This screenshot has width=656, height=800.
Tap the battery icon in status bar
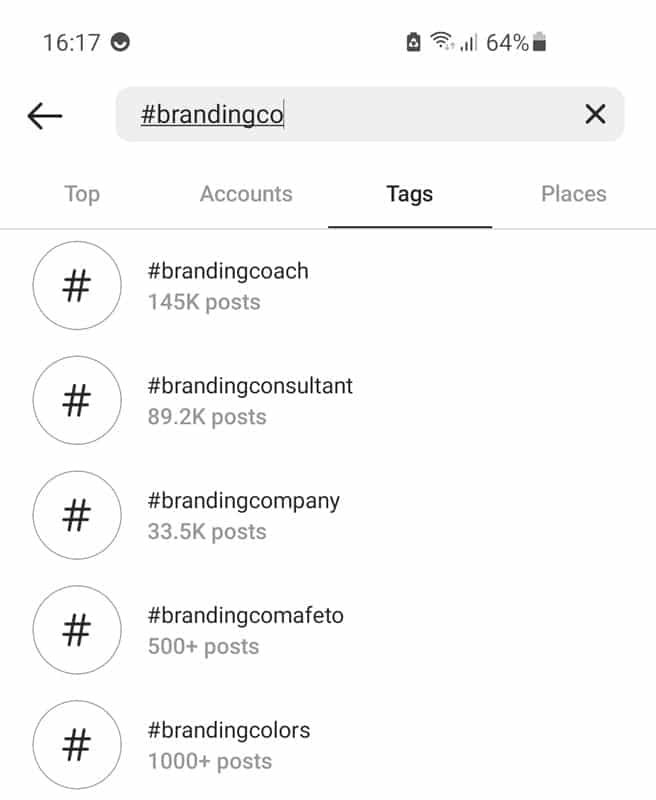541,43
